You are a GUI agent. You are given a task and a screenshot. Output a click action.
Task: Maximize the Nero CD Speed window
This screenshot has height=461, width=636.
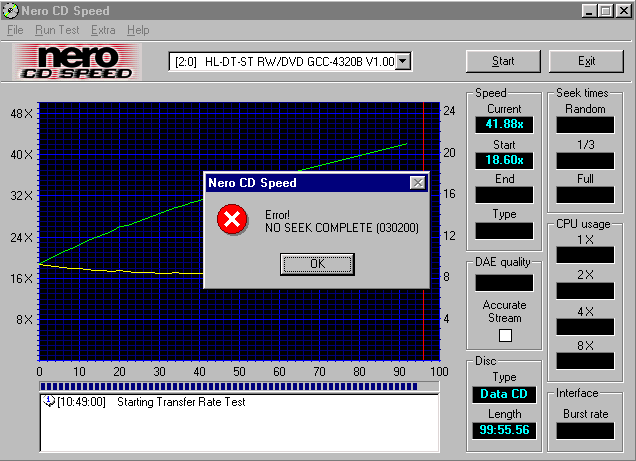(x=605, y=11)
